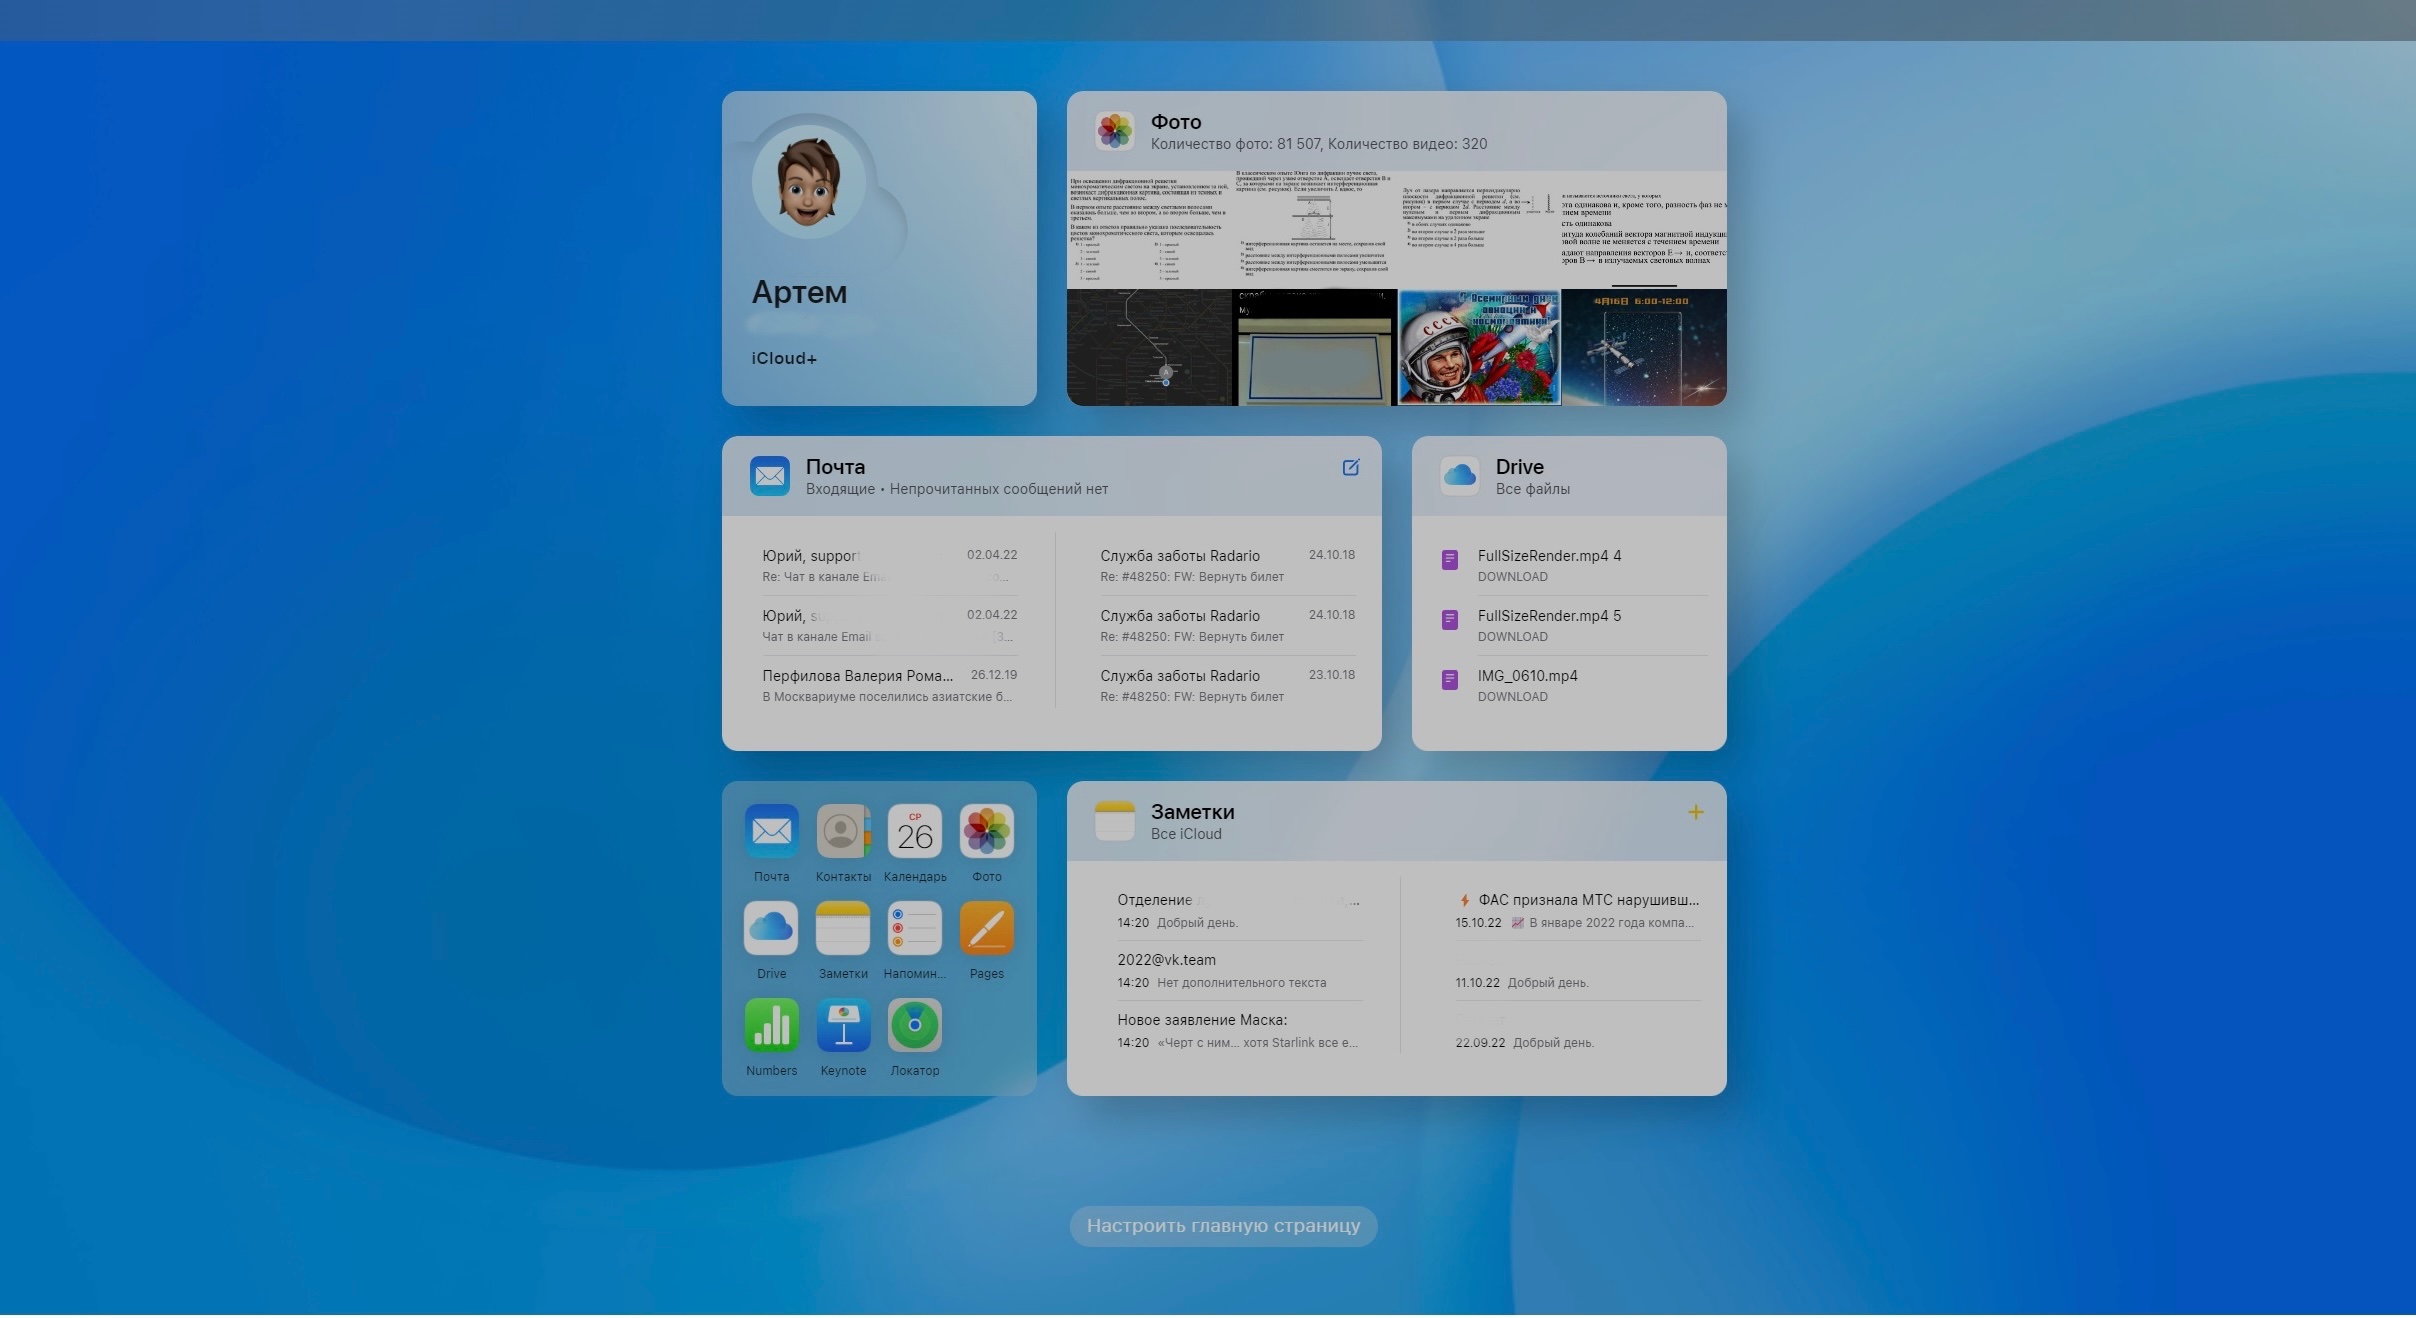Image resolution: width=2416 pixels, height=1318 pixels.
Task: Open Drive widget header title
Action: [x=1519, y=467]
